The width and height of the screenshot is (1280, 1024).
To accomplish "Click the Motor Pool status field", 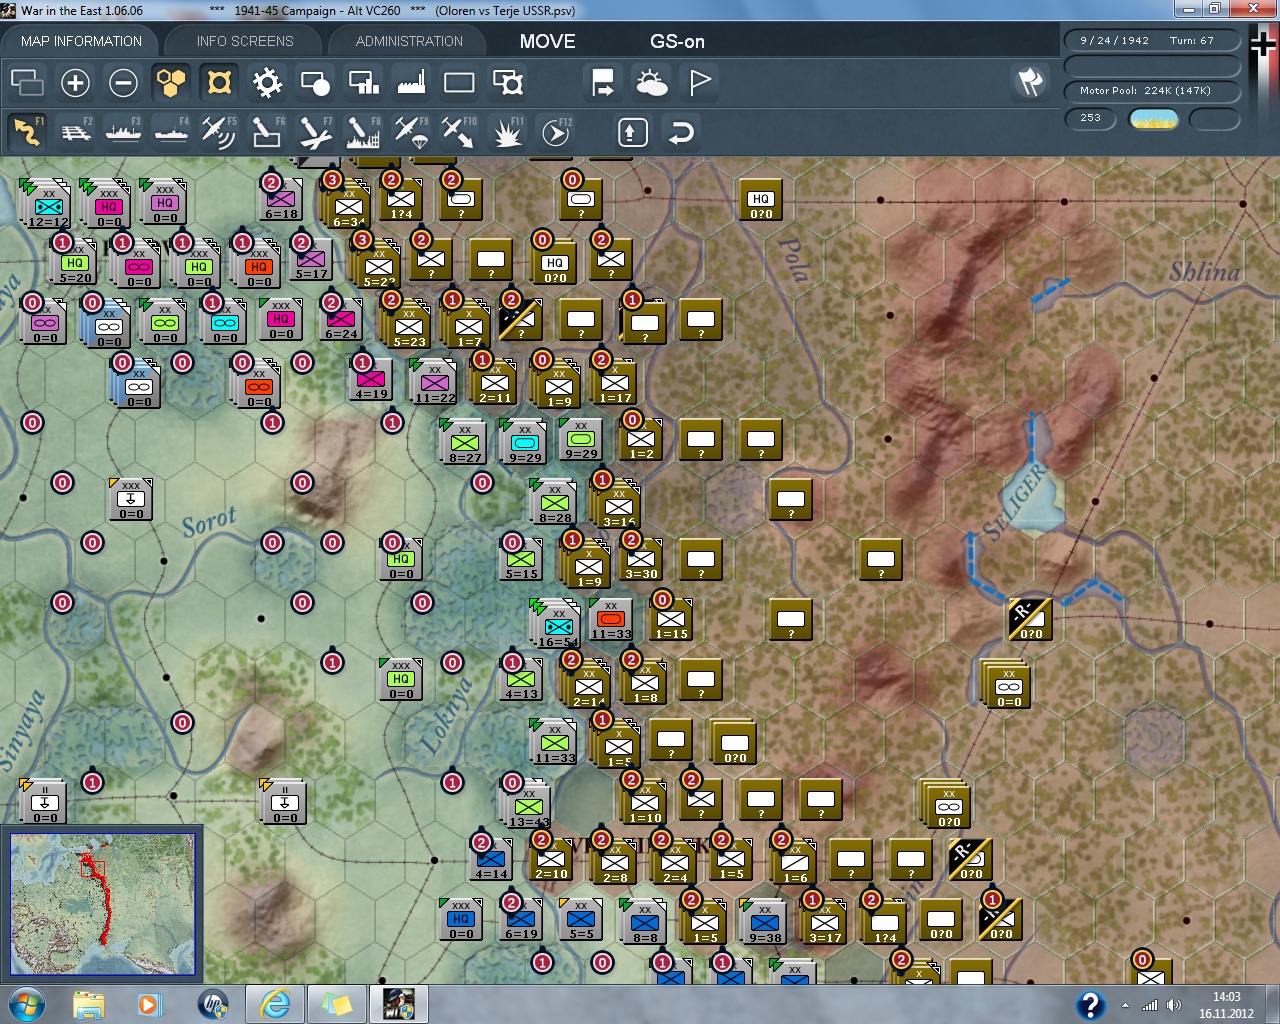I will 1151,91.
